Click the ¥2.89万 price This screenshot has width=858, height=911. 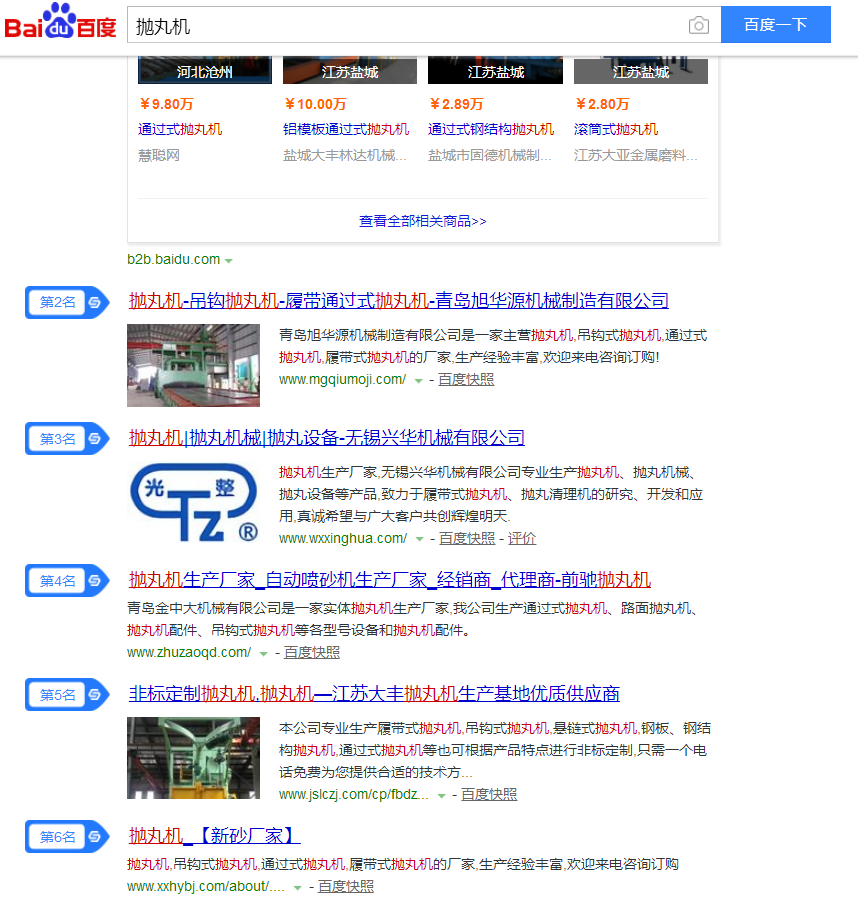pos(456,104)
